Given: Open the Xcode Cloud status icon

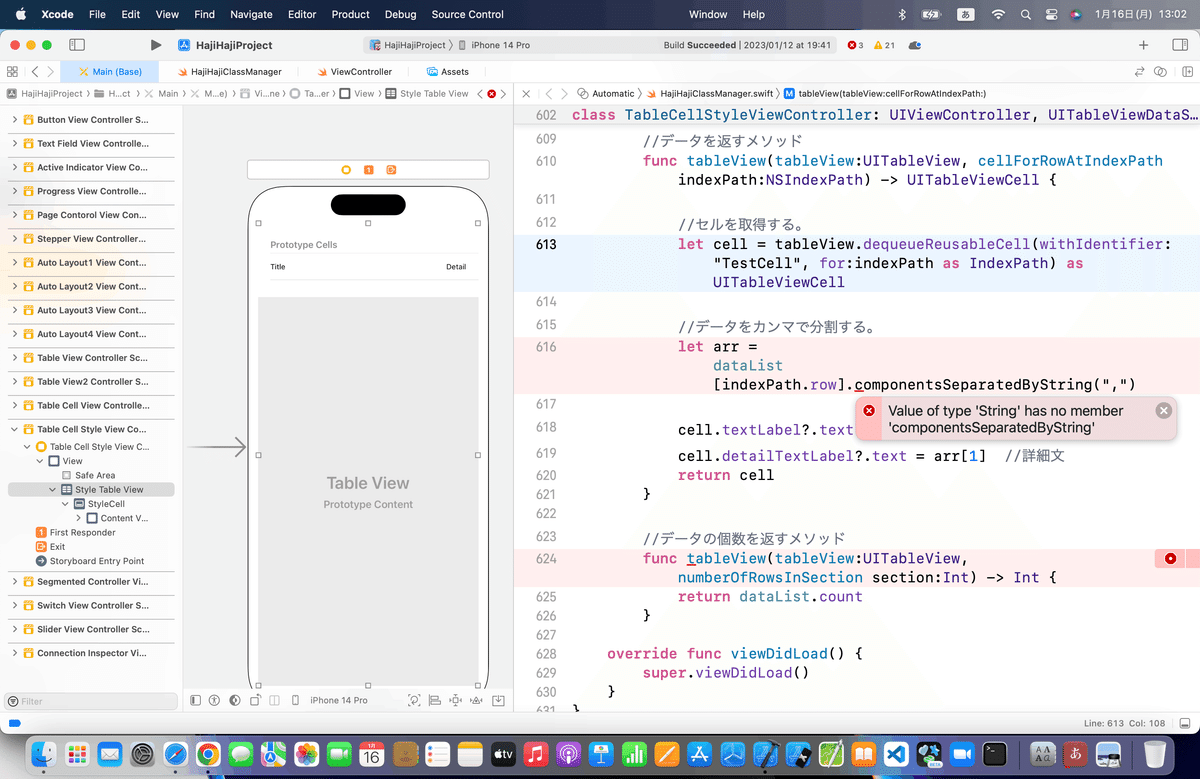Looking at the screenshot, I should [x=915, y=45].
